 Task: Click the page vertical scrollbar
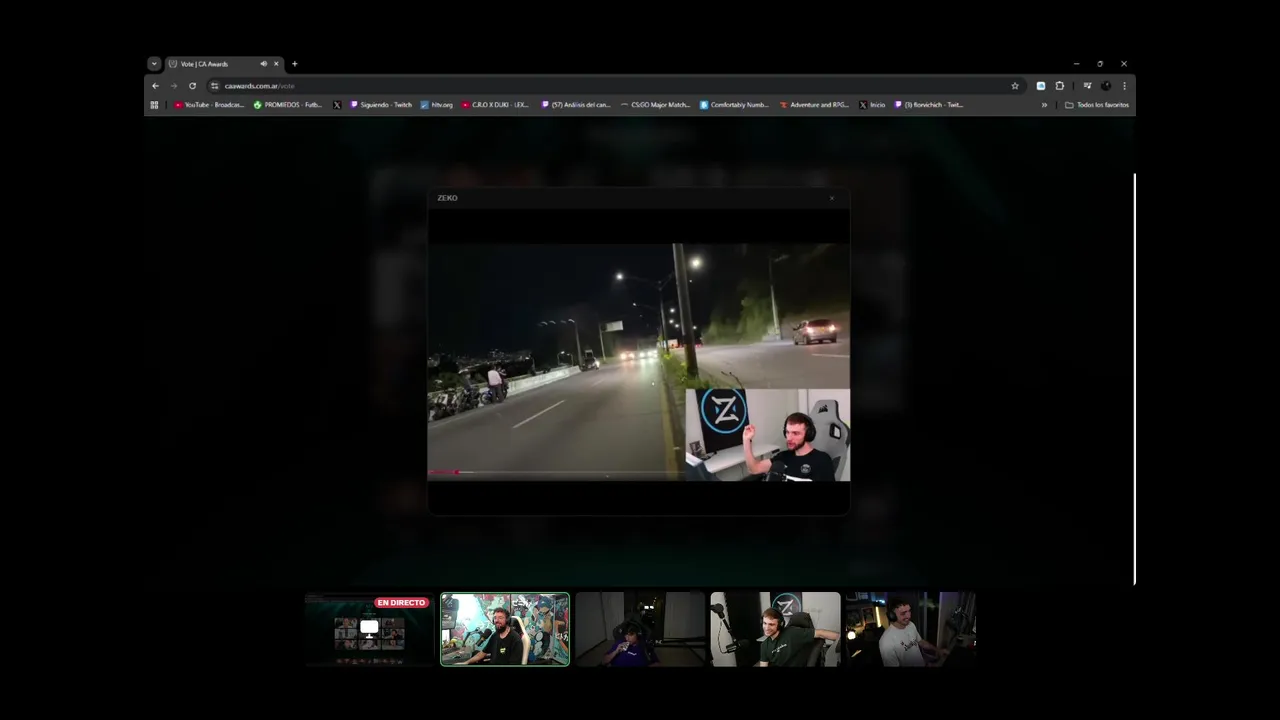(x=1134, y=379)
